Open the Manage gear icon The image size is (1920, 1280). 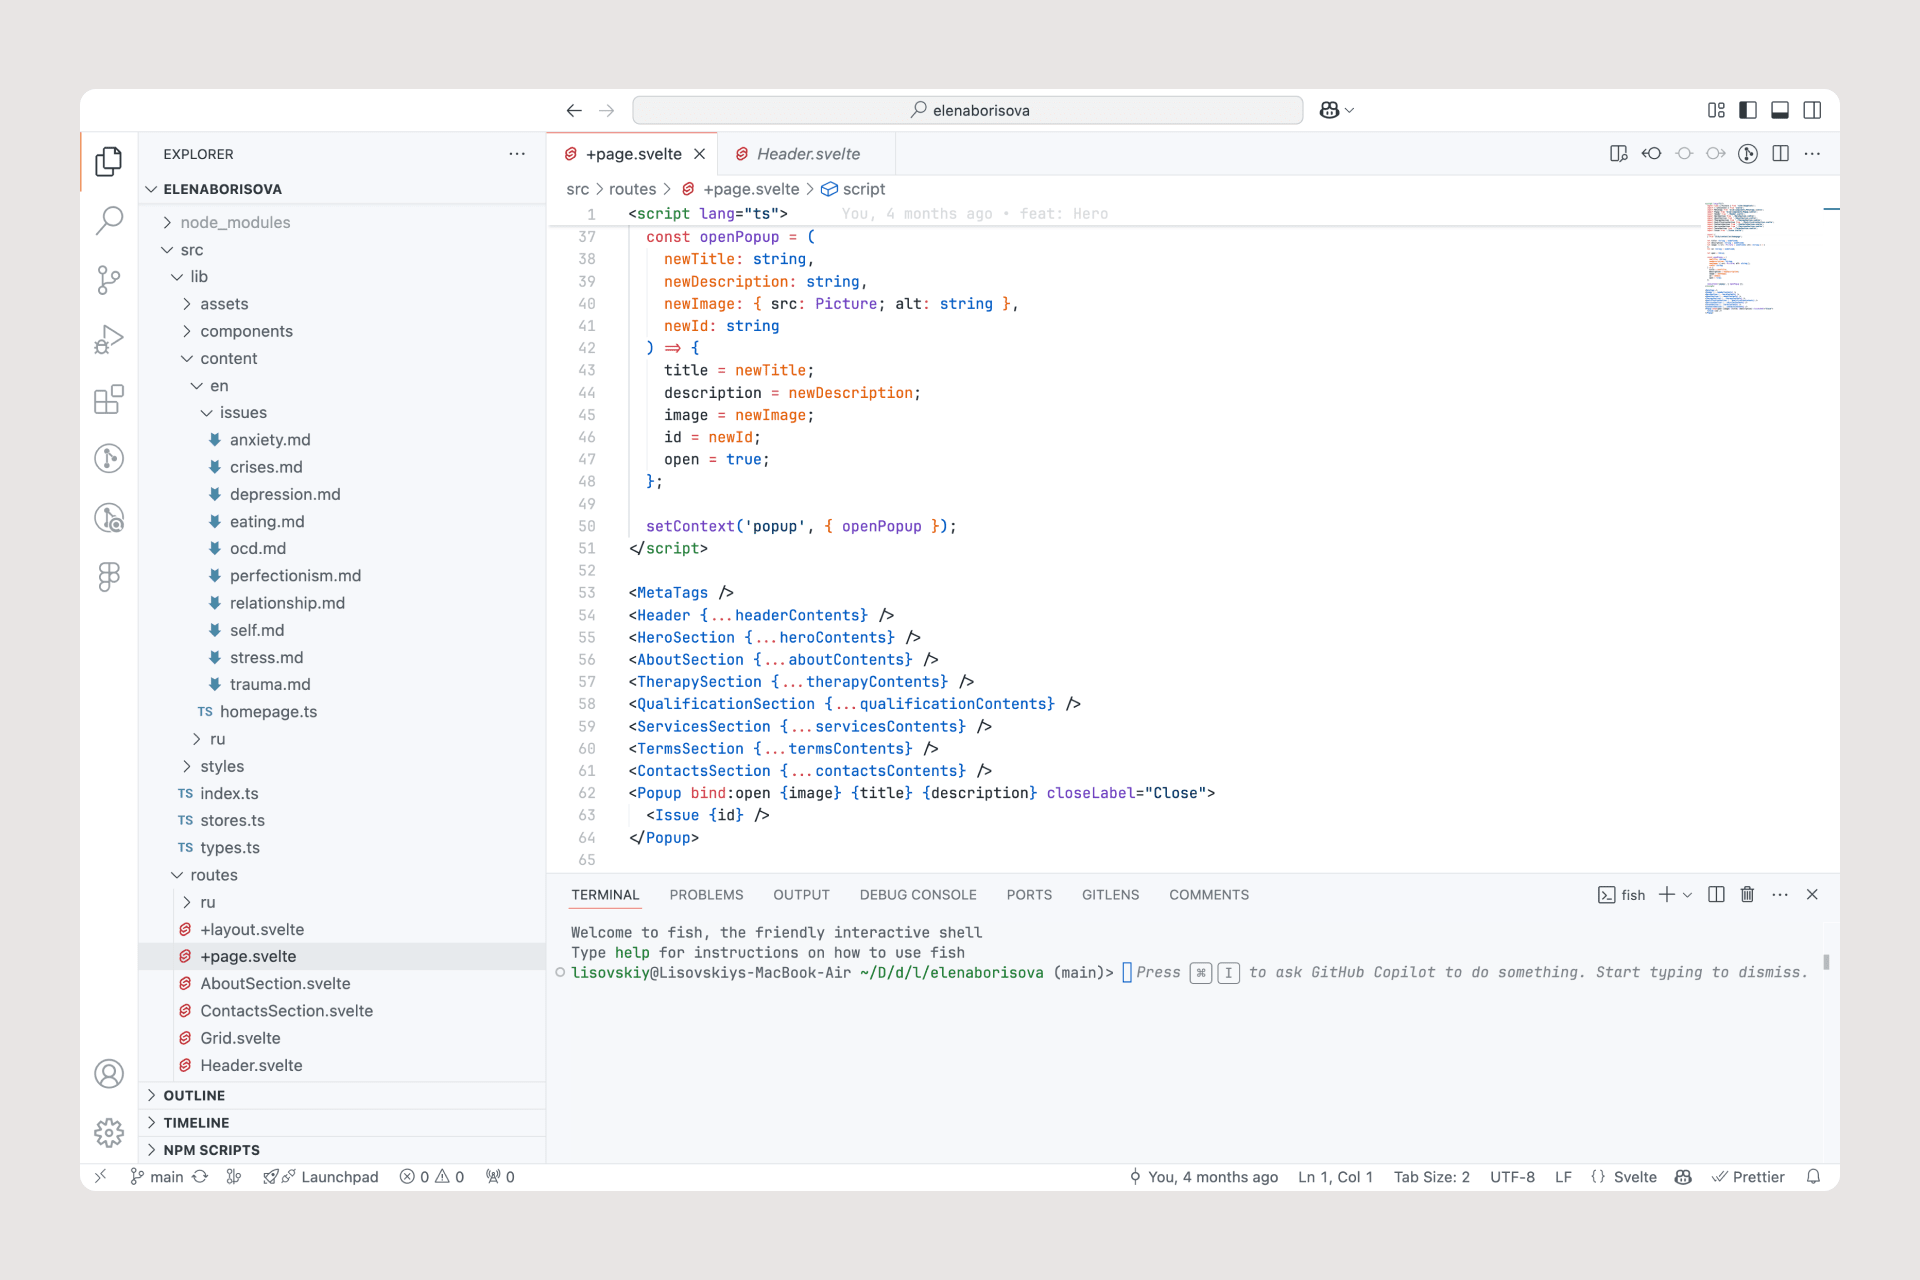point(109,1132)
